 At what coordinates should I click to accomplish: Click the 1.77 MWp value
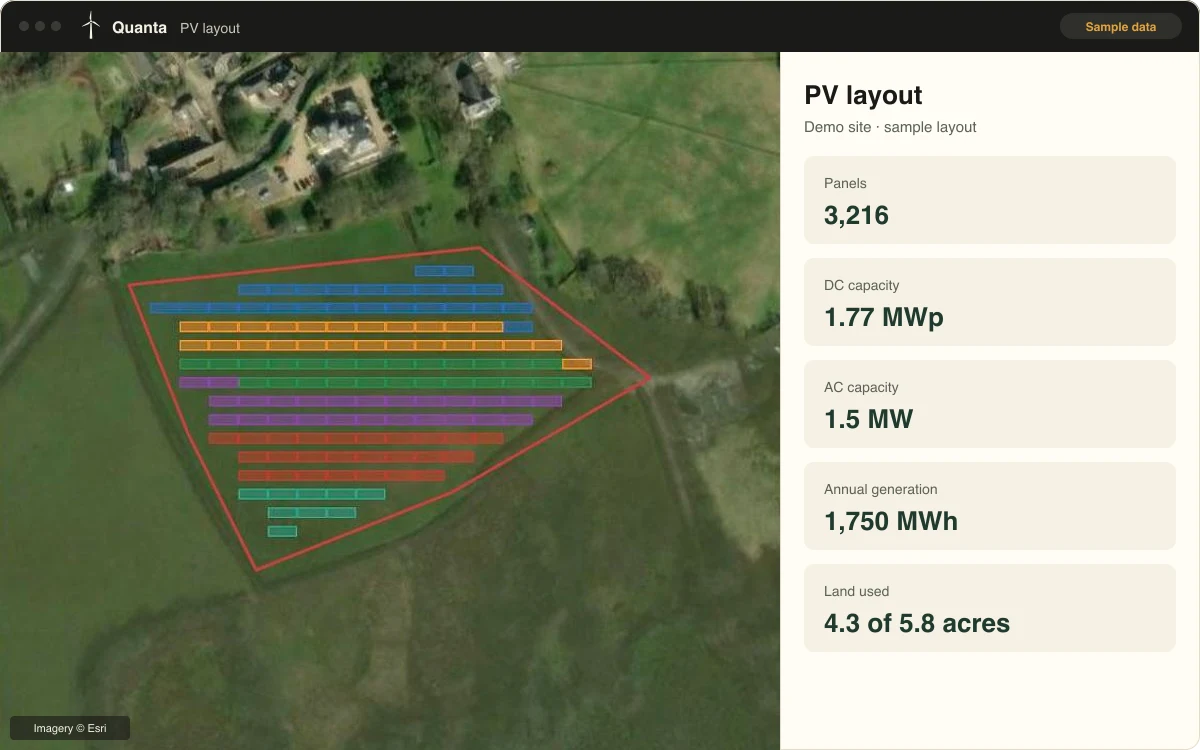(x=883, y=317)
